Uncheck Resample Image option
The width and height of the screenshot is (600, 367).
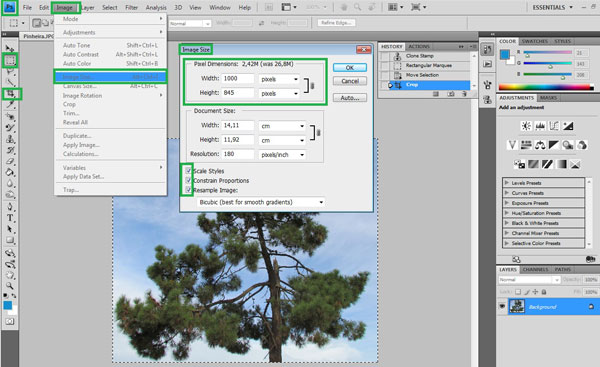[x=188, y=190]
